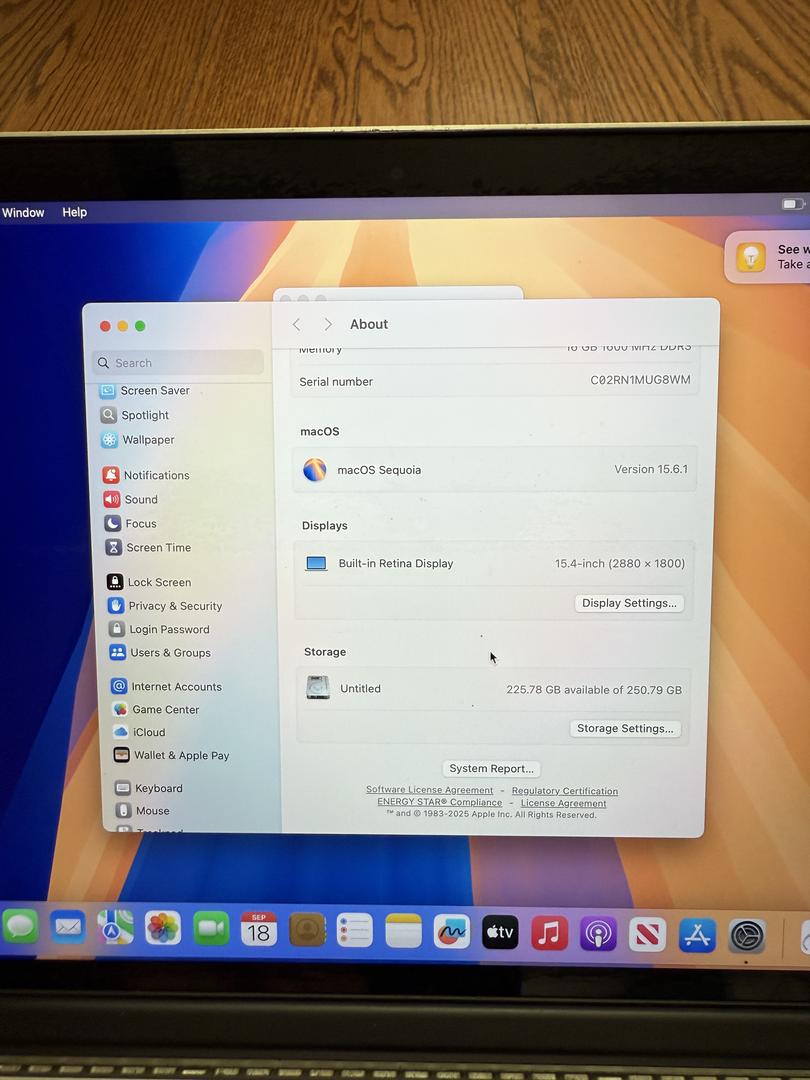Click the Tips lightbulb notification icon
Viewport: 810px width, 1080px height.
point(751,257)
